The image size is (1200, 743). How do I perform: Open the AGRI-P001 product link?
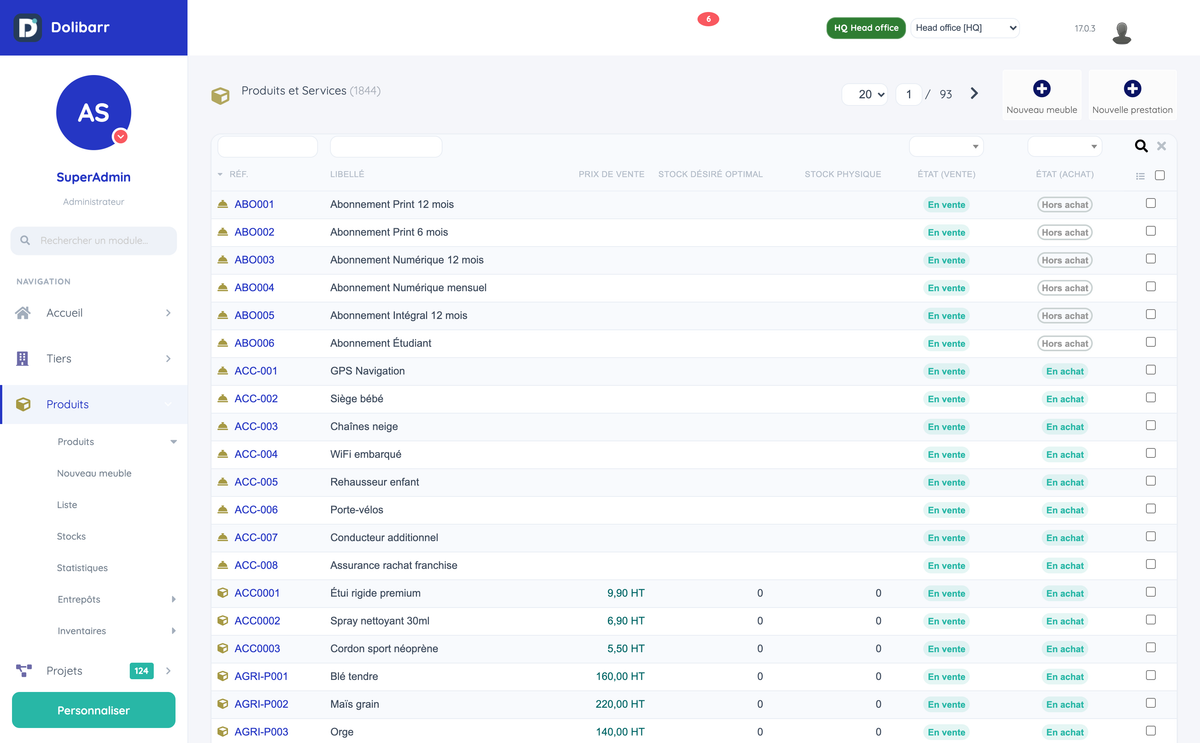click(261, 676)
